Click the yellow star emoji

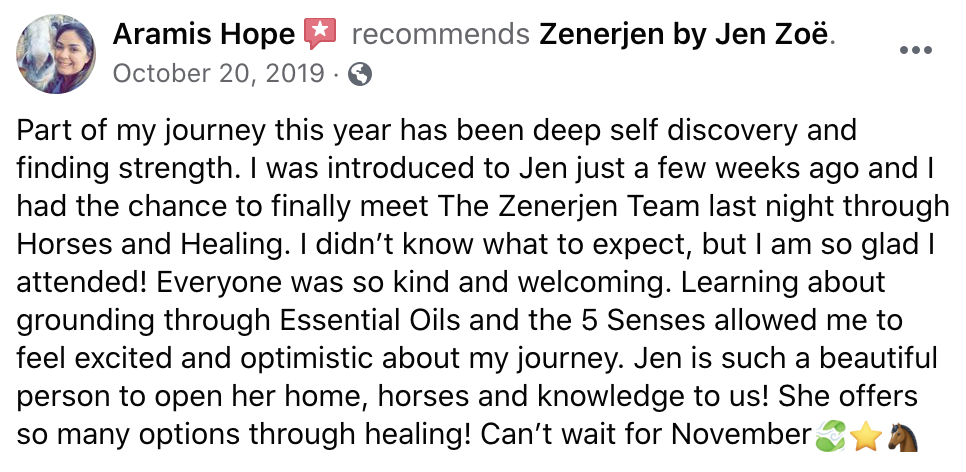coord(866,437)
